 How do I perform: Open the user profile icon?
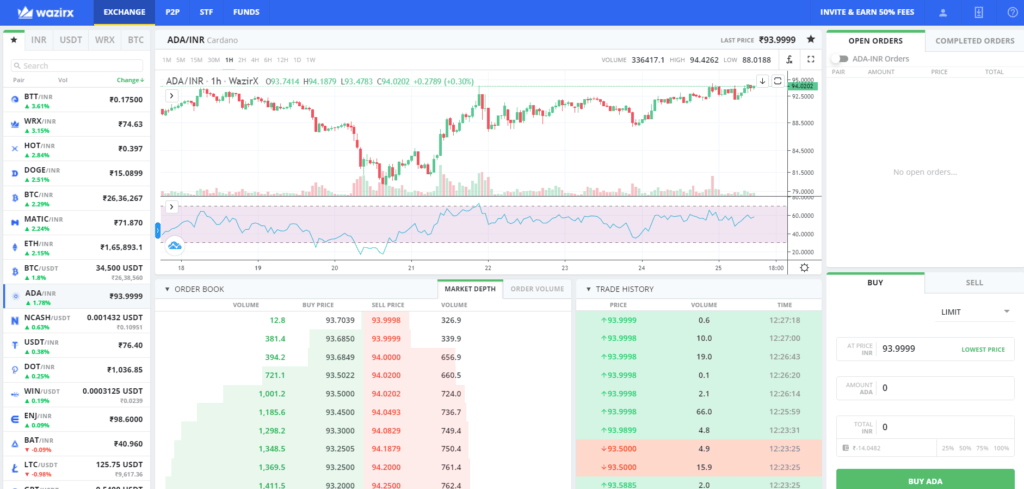(x=943, y=12)
